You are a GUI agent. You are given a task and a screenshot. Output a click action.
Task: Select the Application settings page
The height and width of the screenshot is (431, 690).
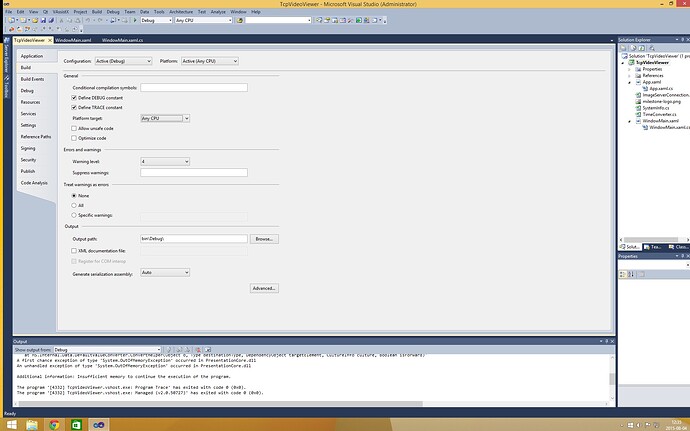(x=32, y=56)
